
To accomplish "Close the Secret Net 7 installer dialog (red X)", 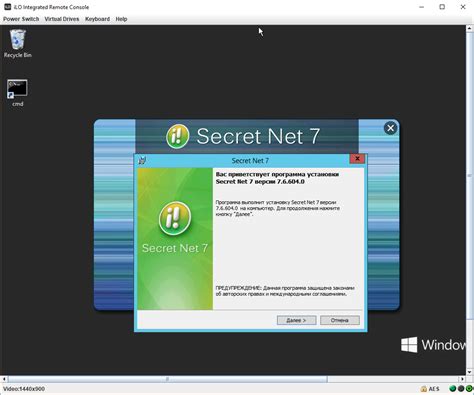I will pos(357,159).
